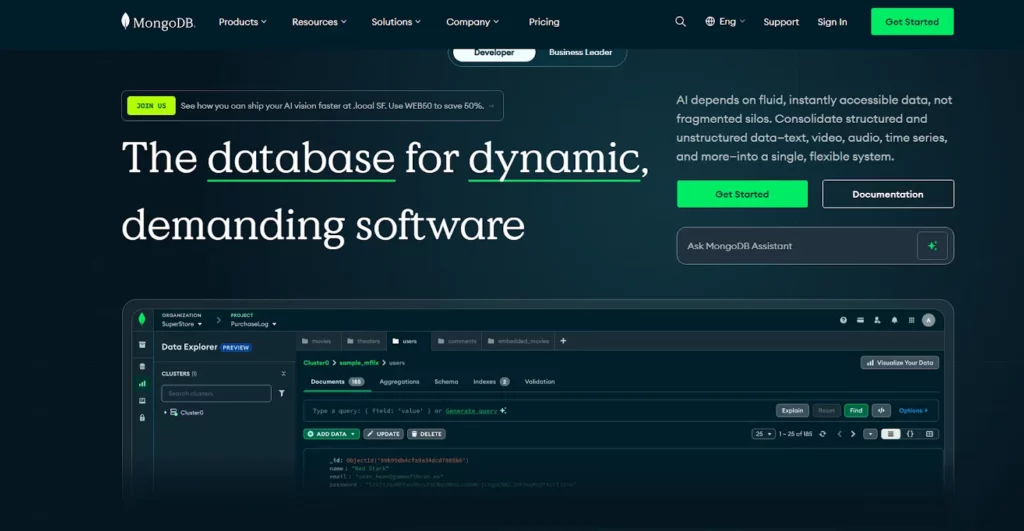1024x531 pixels.
Task: Open the comments collection tab
Action: 456,341
